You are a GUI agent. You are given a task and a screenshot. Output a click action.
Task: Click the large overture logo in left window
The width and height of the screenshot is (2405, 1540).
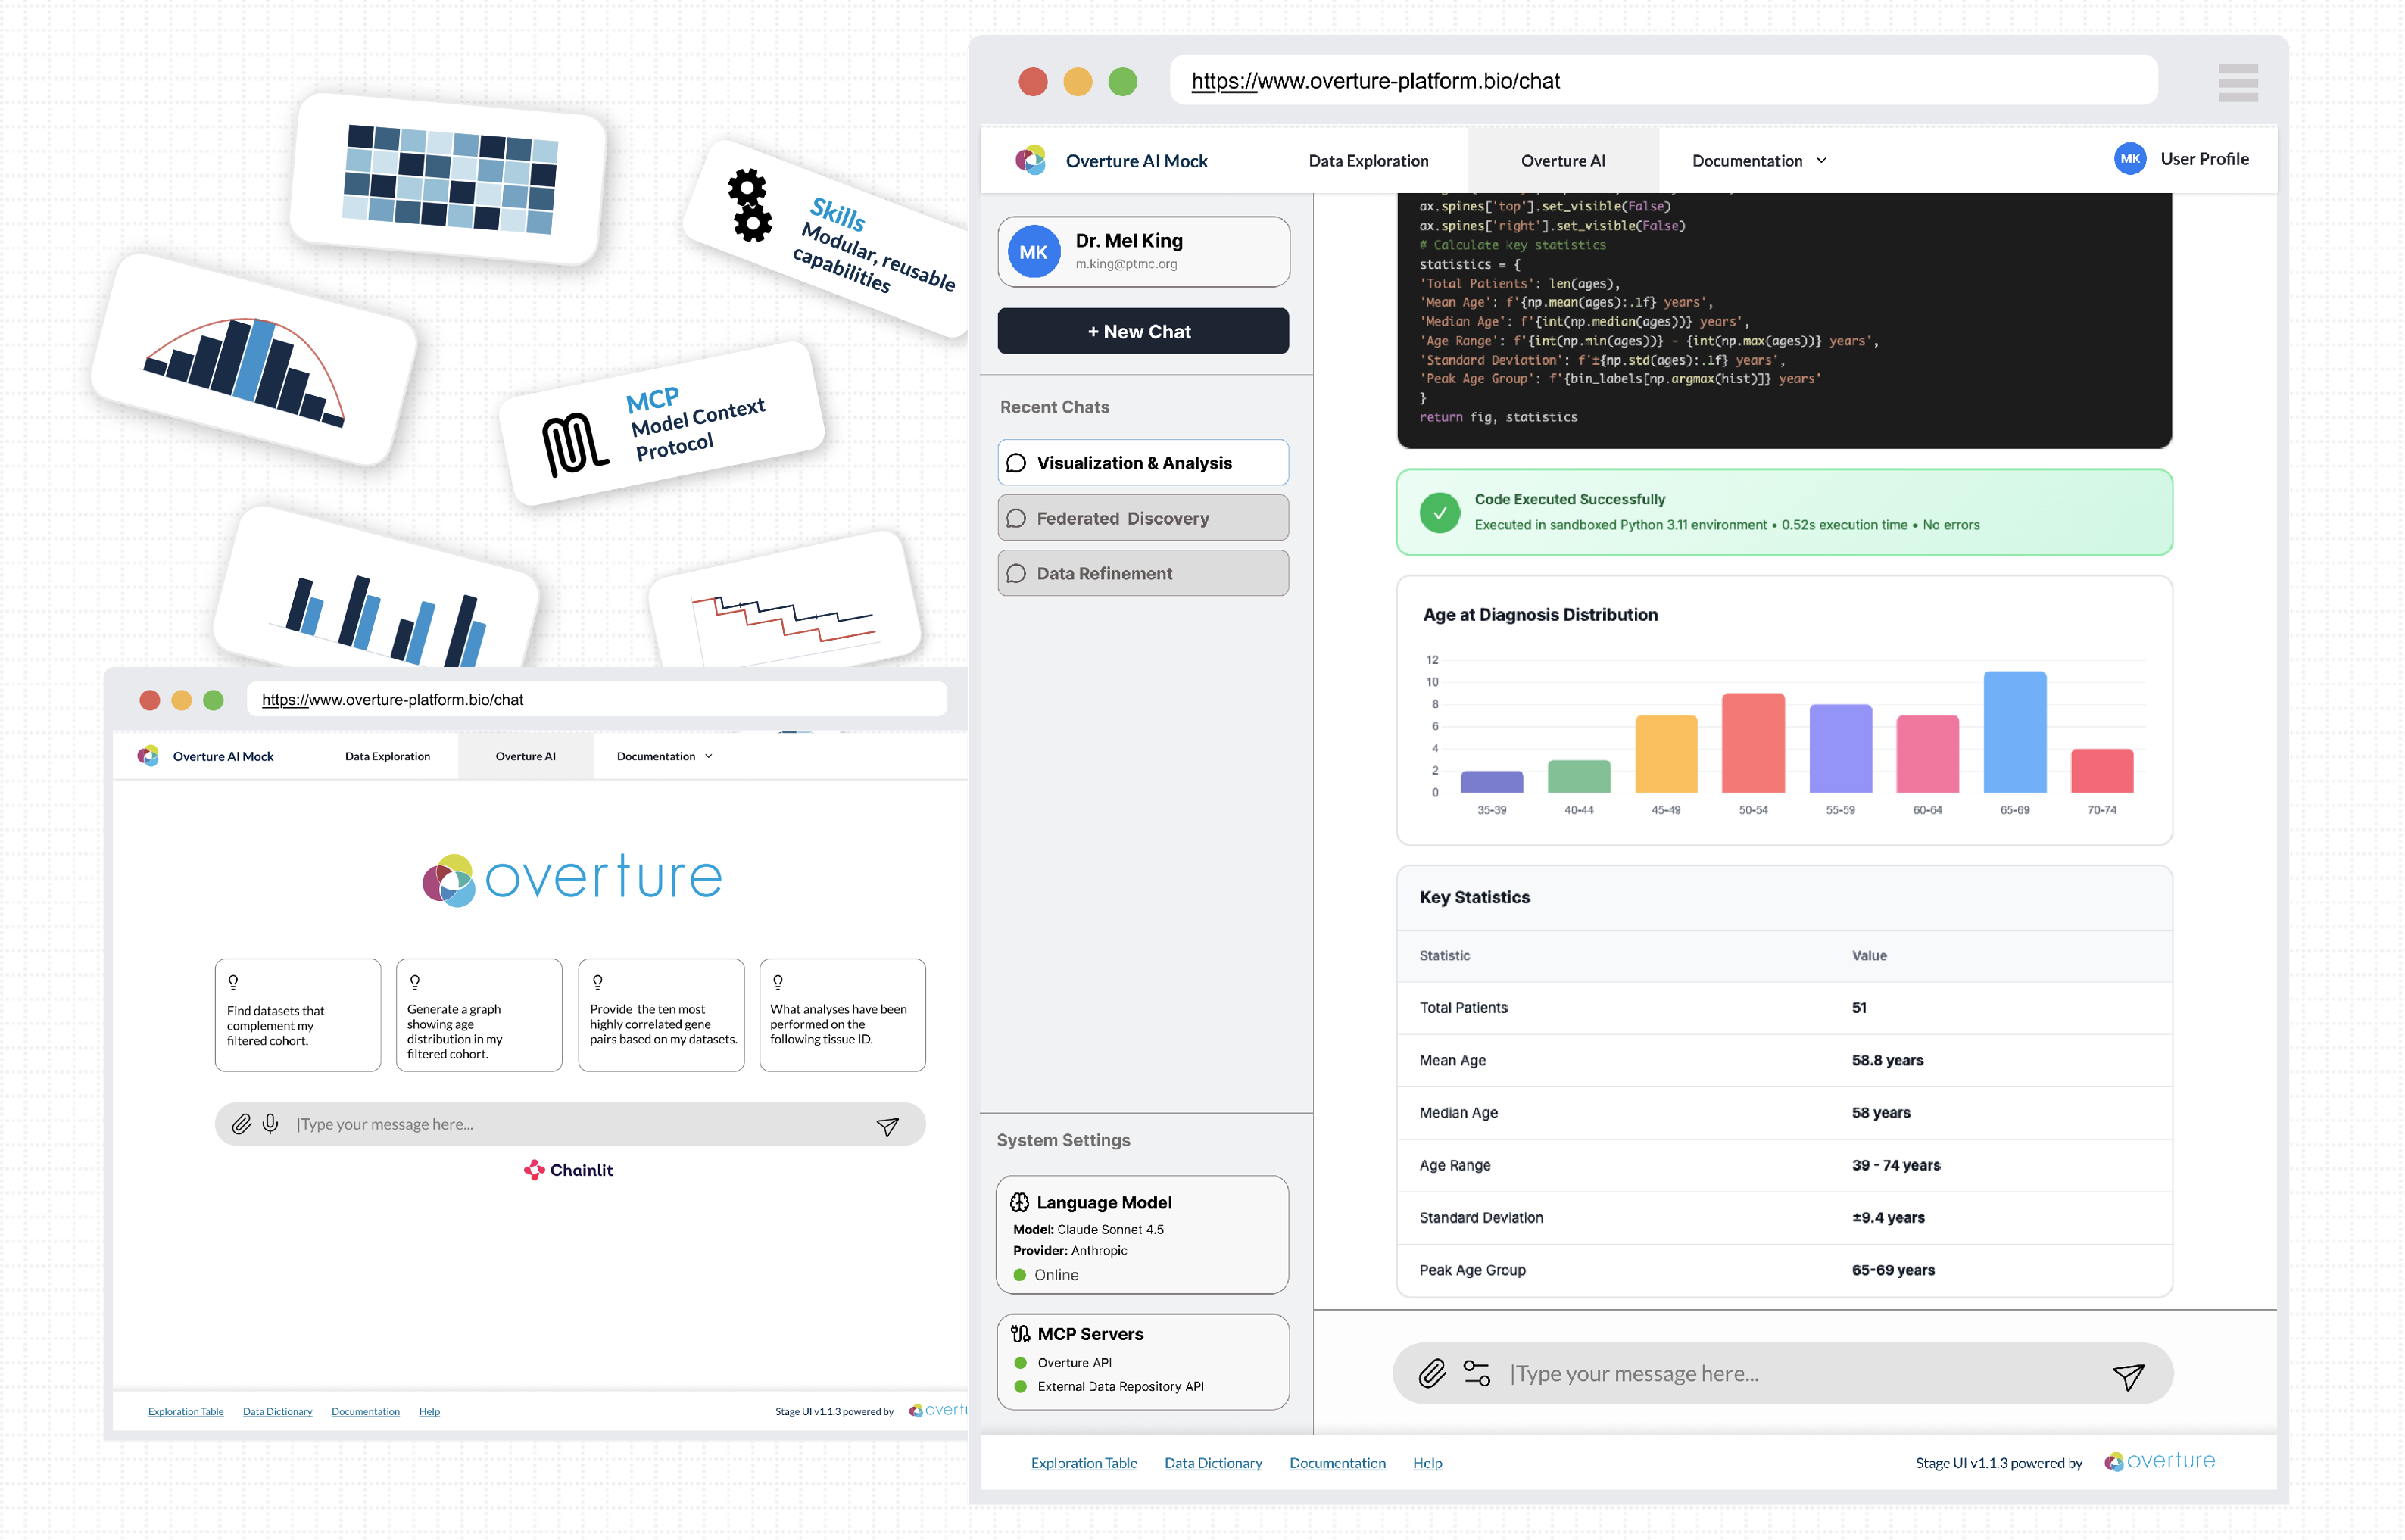pyautogui.click(x=572, y=879)
